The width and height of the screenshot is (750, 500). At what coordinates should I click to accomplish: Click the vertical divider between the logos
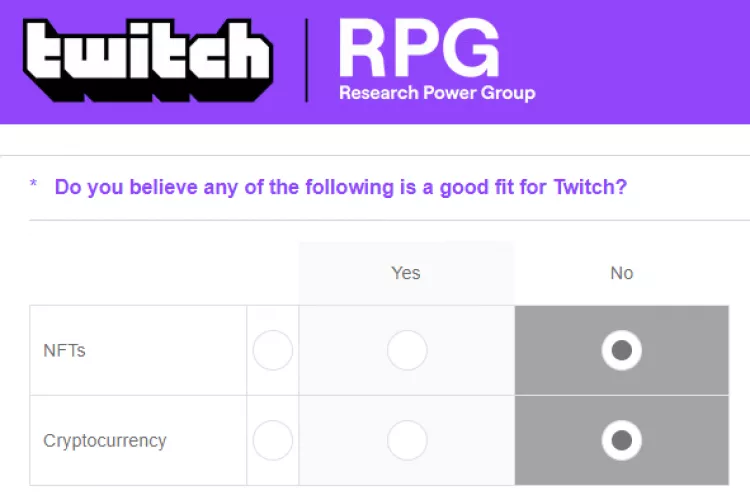[x=306, y=59]
